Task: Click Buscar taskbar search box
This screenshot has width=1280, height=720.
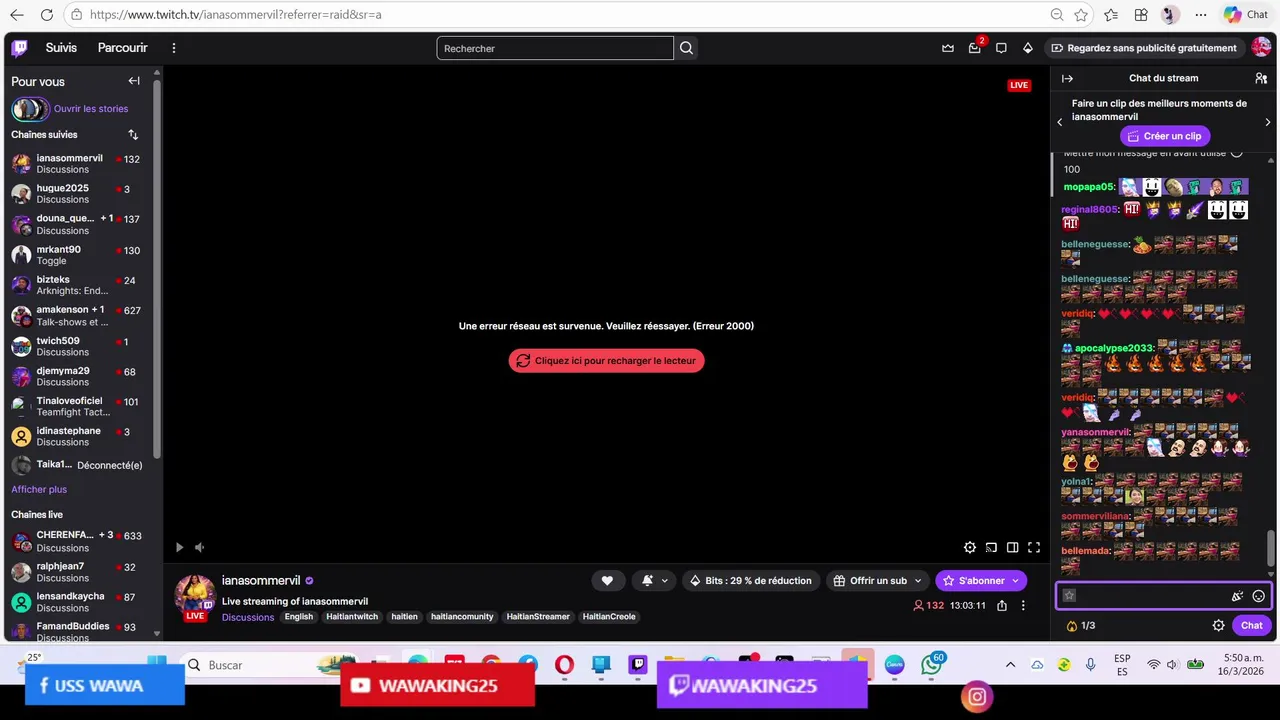Action: (x=270, y=665)
